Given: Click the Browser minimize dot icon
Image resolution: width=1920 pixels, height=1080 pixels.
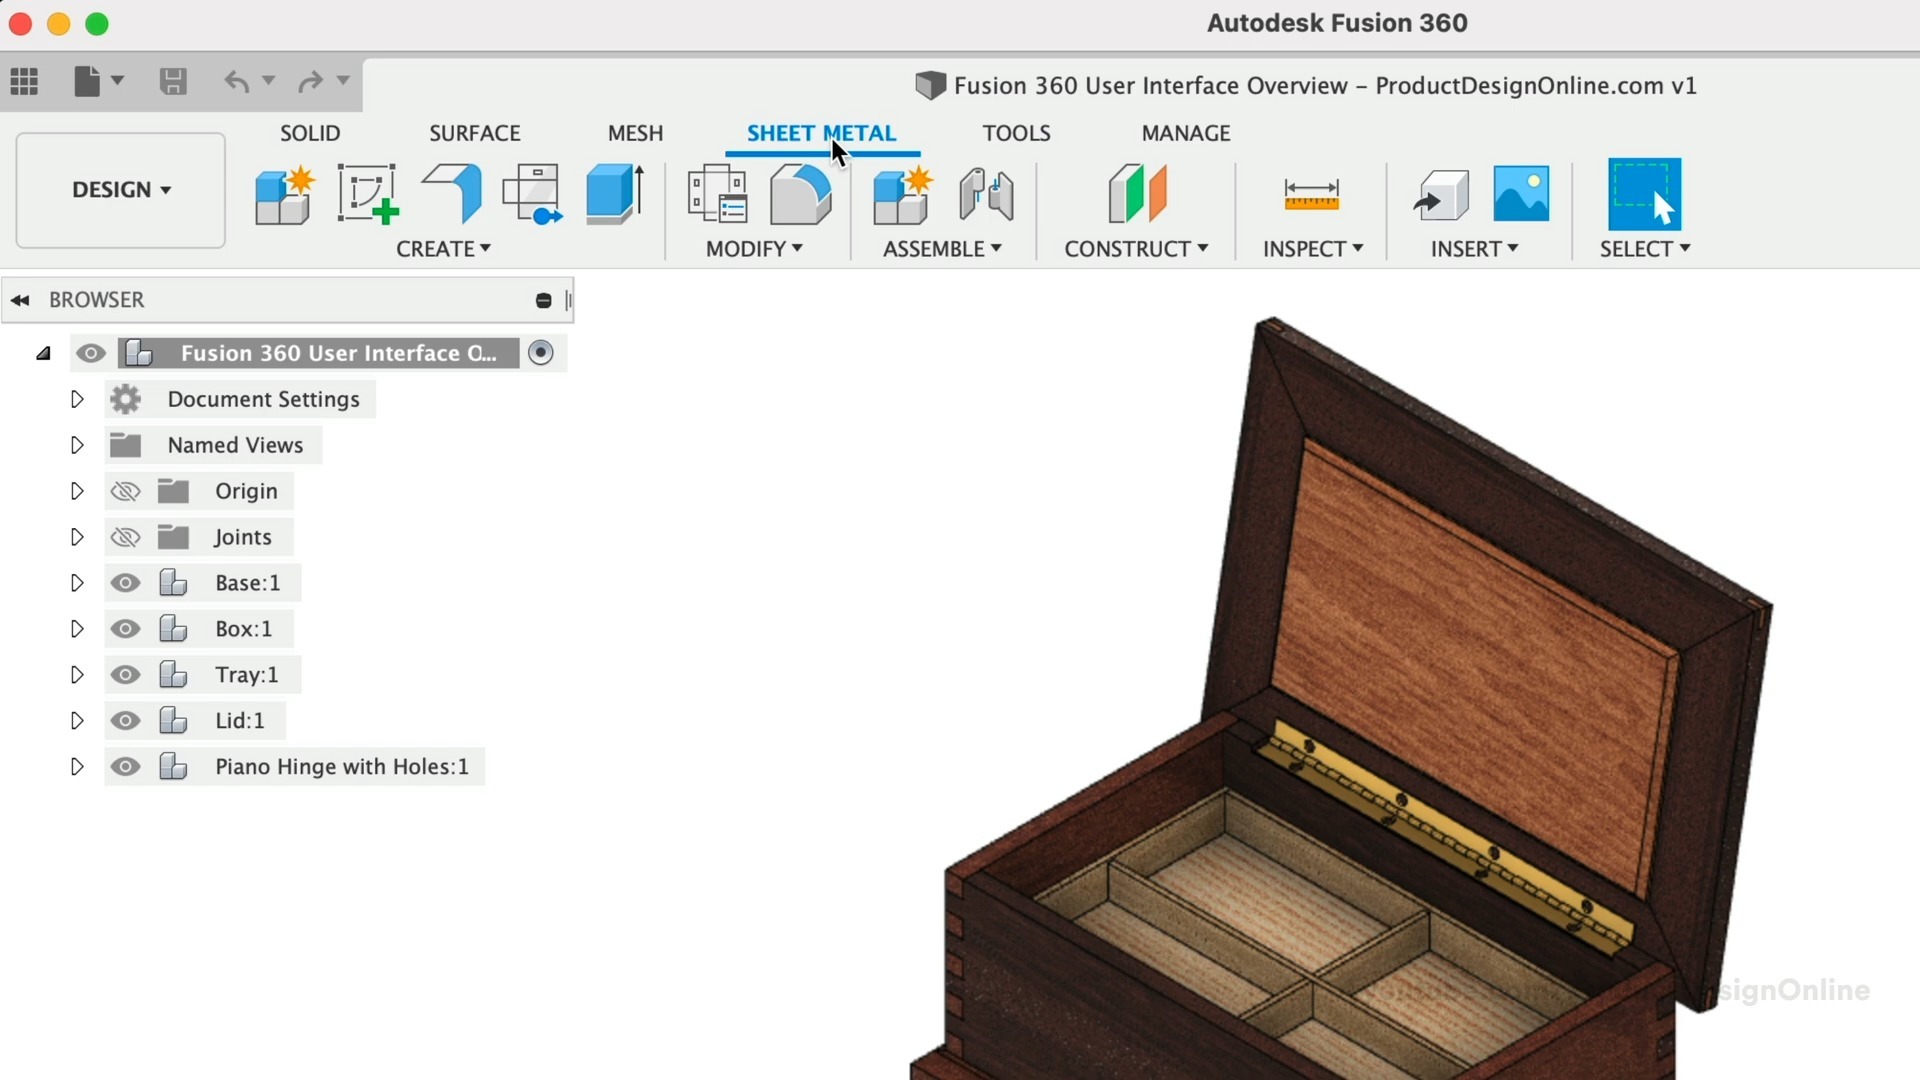Looking at the screenshot, I should point(543,300).
